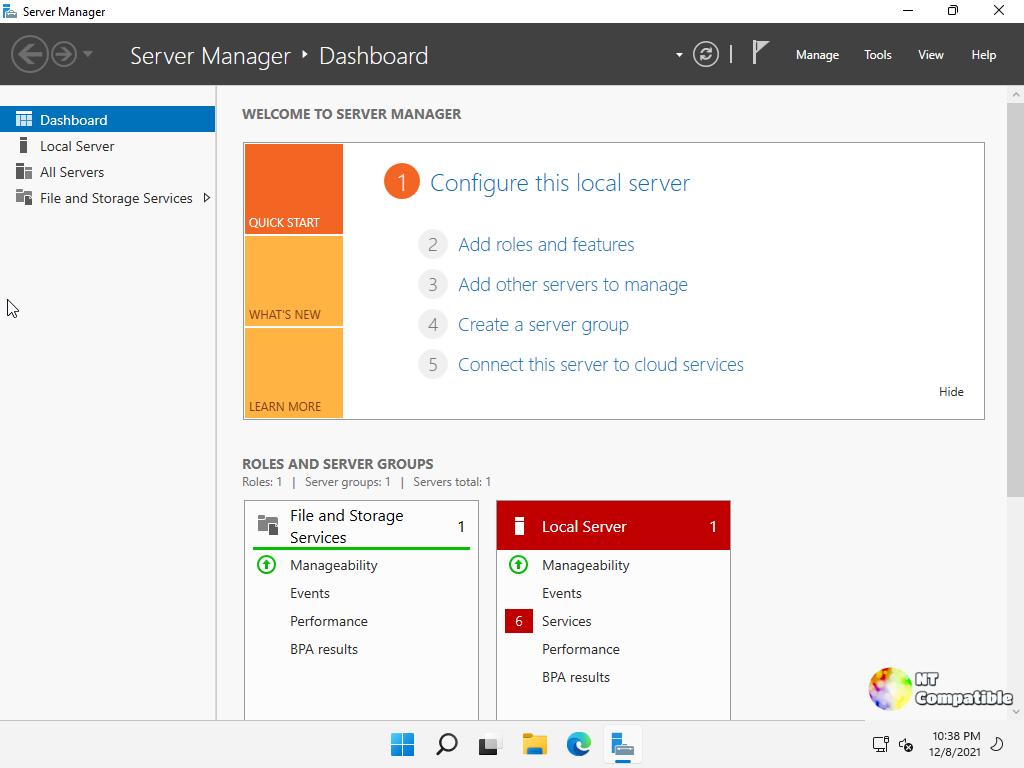Image resolution: width=1024 pixels, height=768 pixels.
Task: Open the Help menu
Action: click(983, 55)
